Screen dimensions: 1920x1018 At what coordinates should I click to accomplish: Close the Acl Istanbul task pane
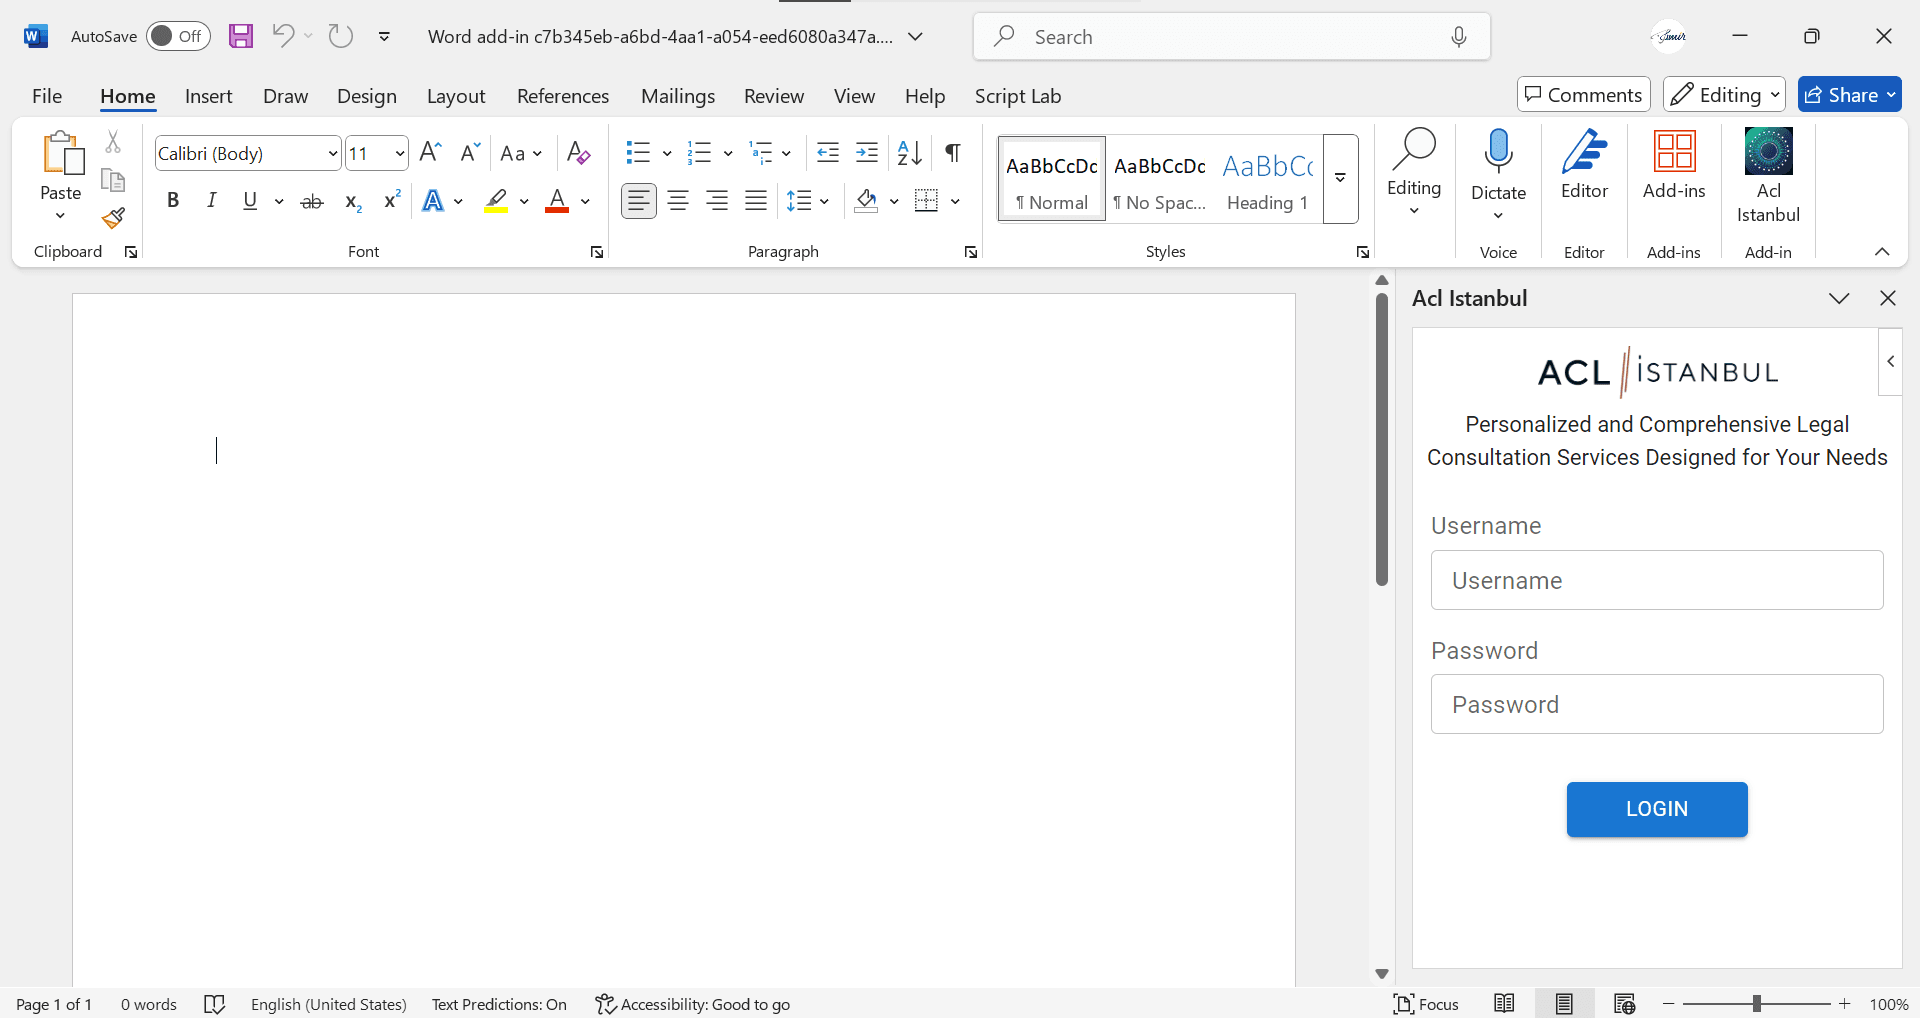pos(1888,298)
